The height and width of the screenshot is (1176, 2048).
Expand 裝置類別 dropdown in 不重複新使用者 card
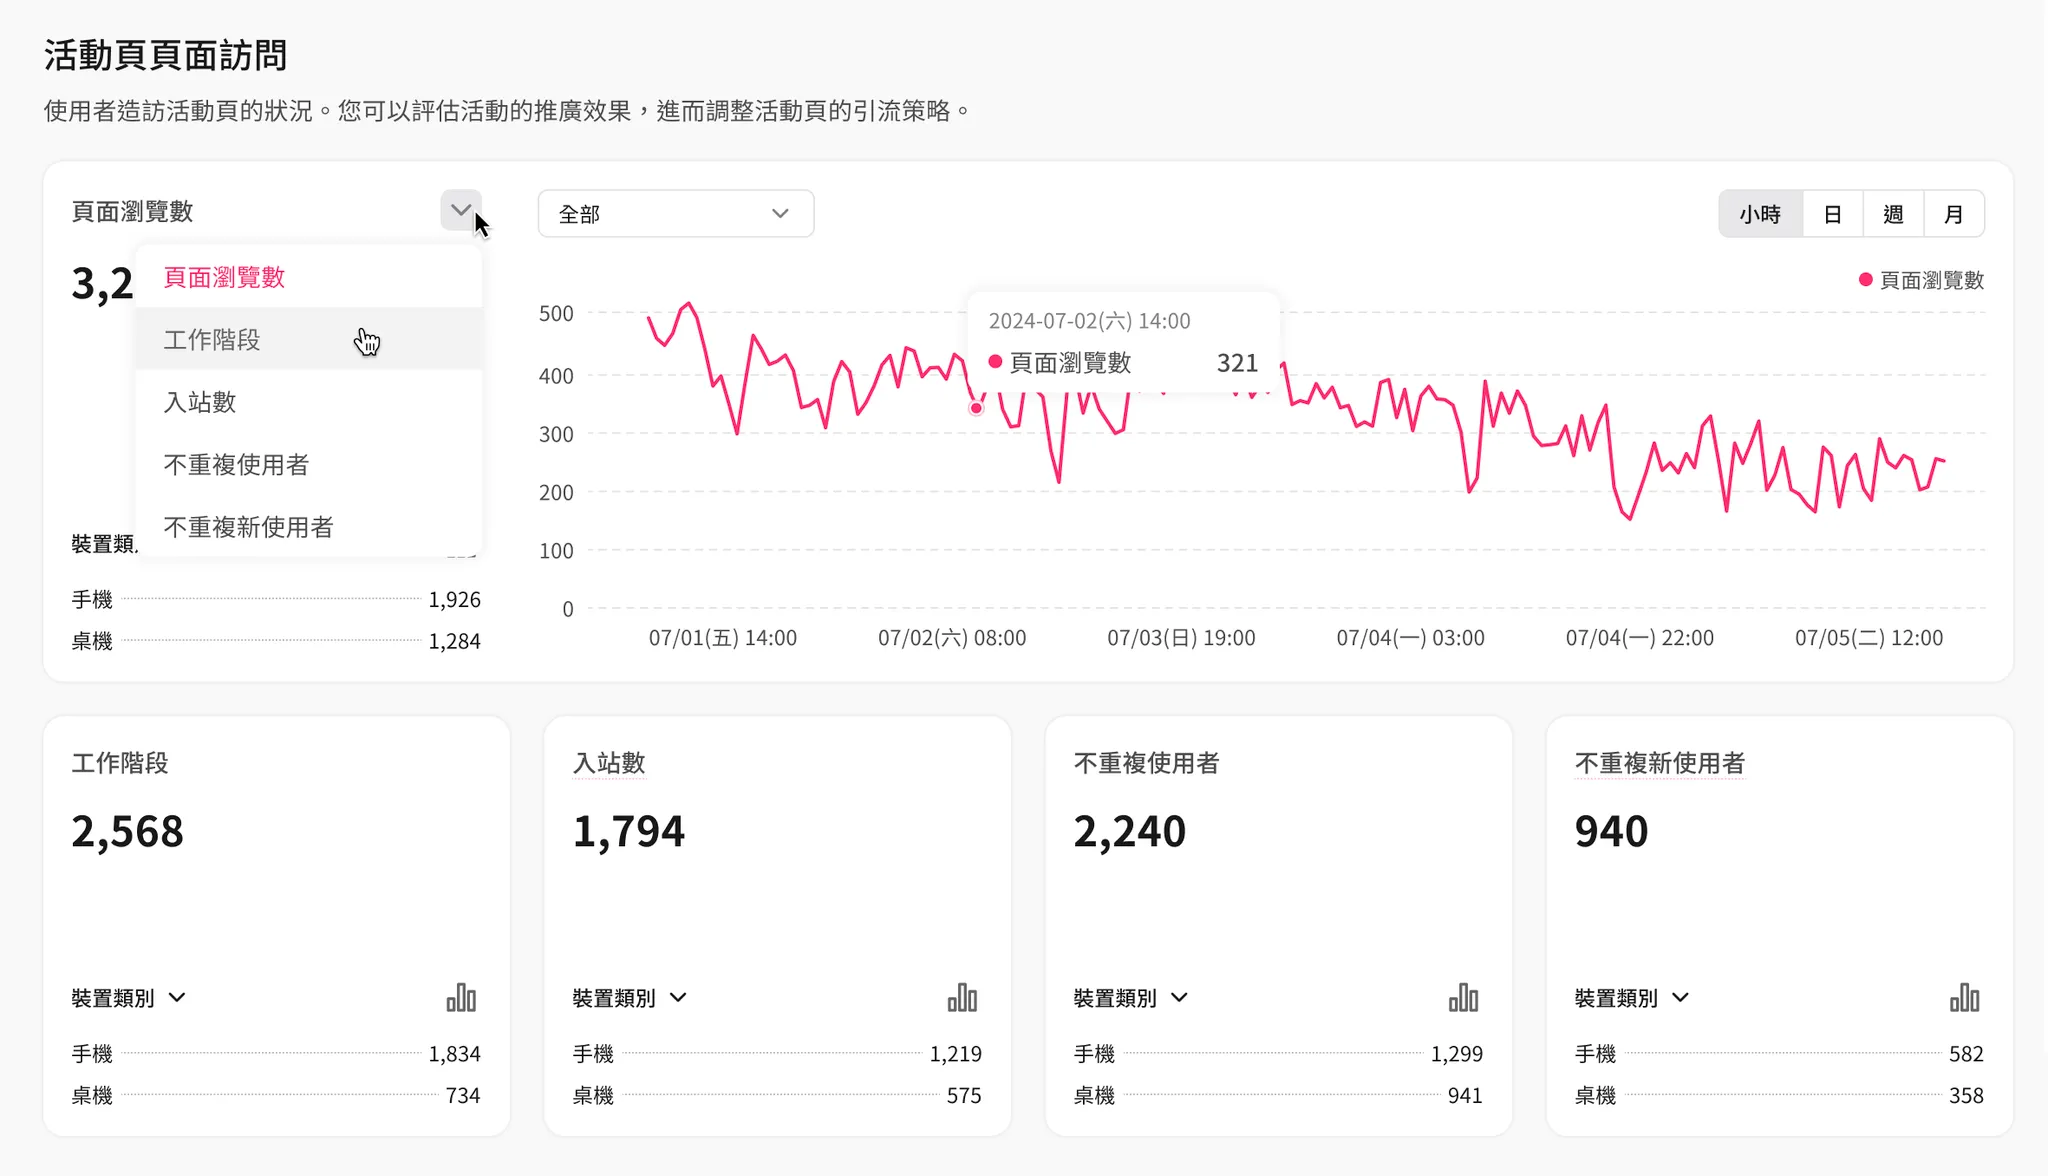(x=1632, y=998)
